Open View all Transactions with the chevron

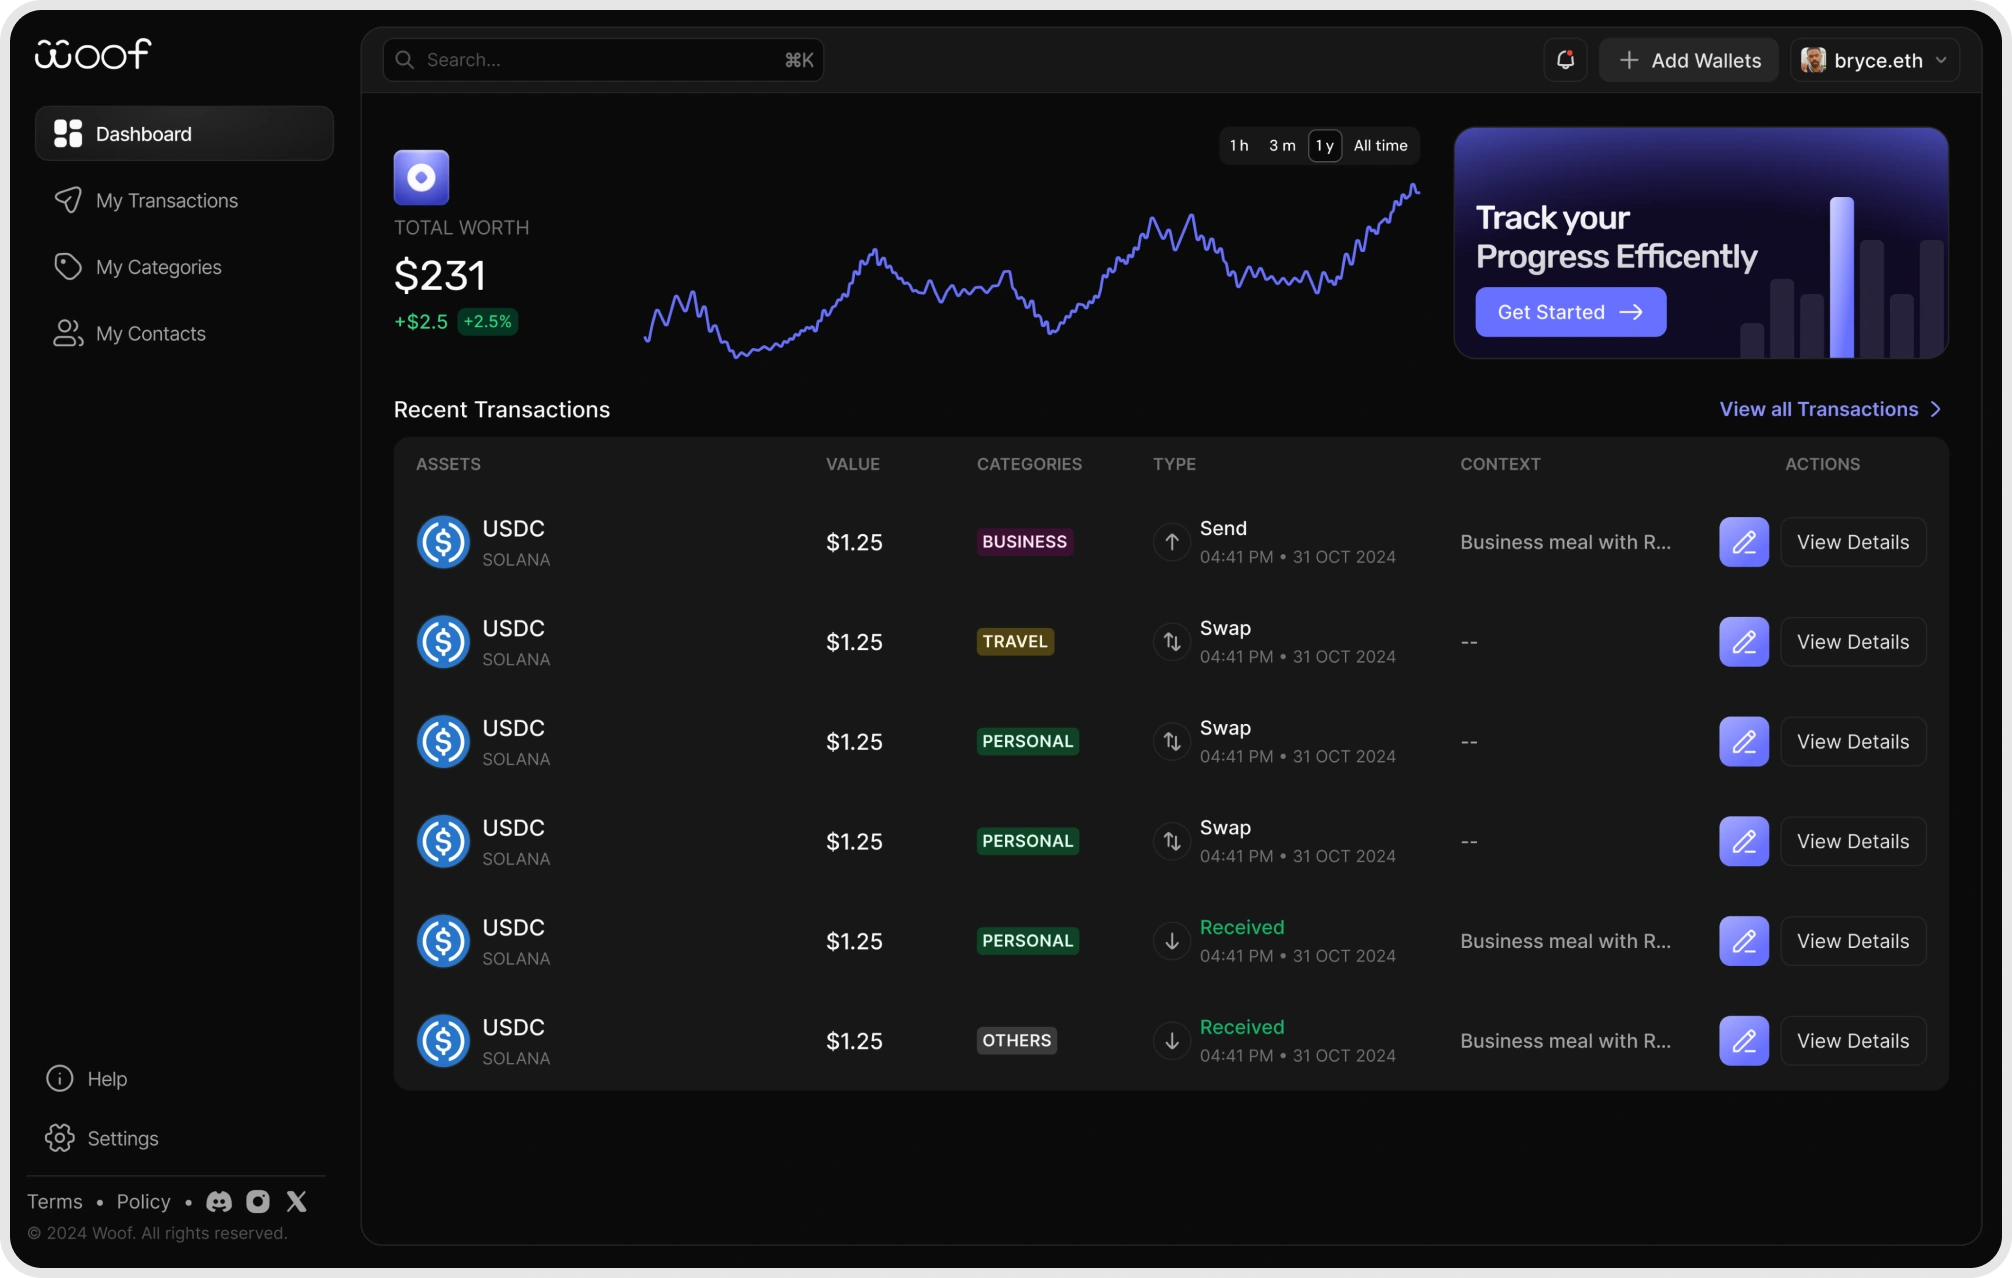[1936, 409]
